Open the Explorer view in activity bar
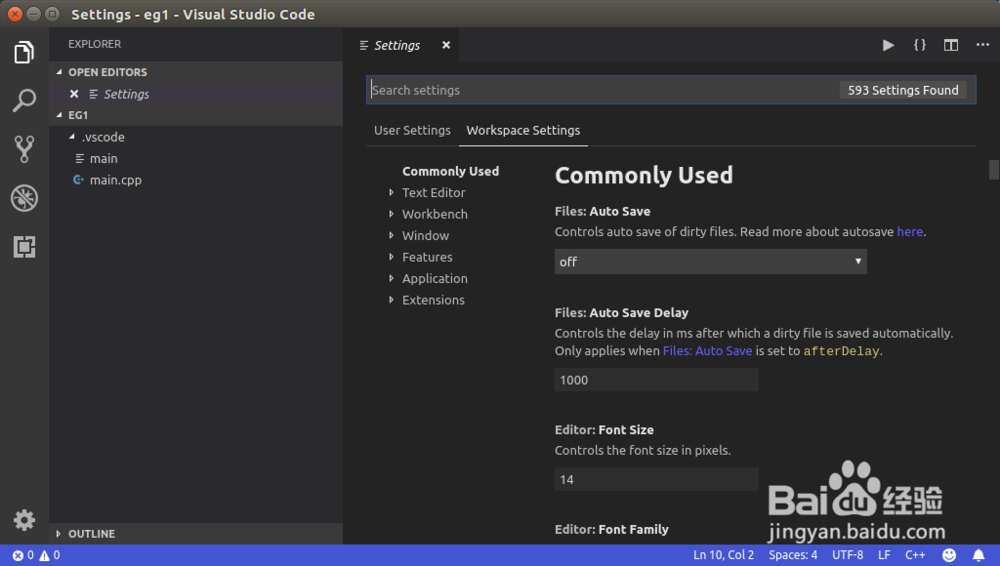1000x566 pixels. [24, 53]
